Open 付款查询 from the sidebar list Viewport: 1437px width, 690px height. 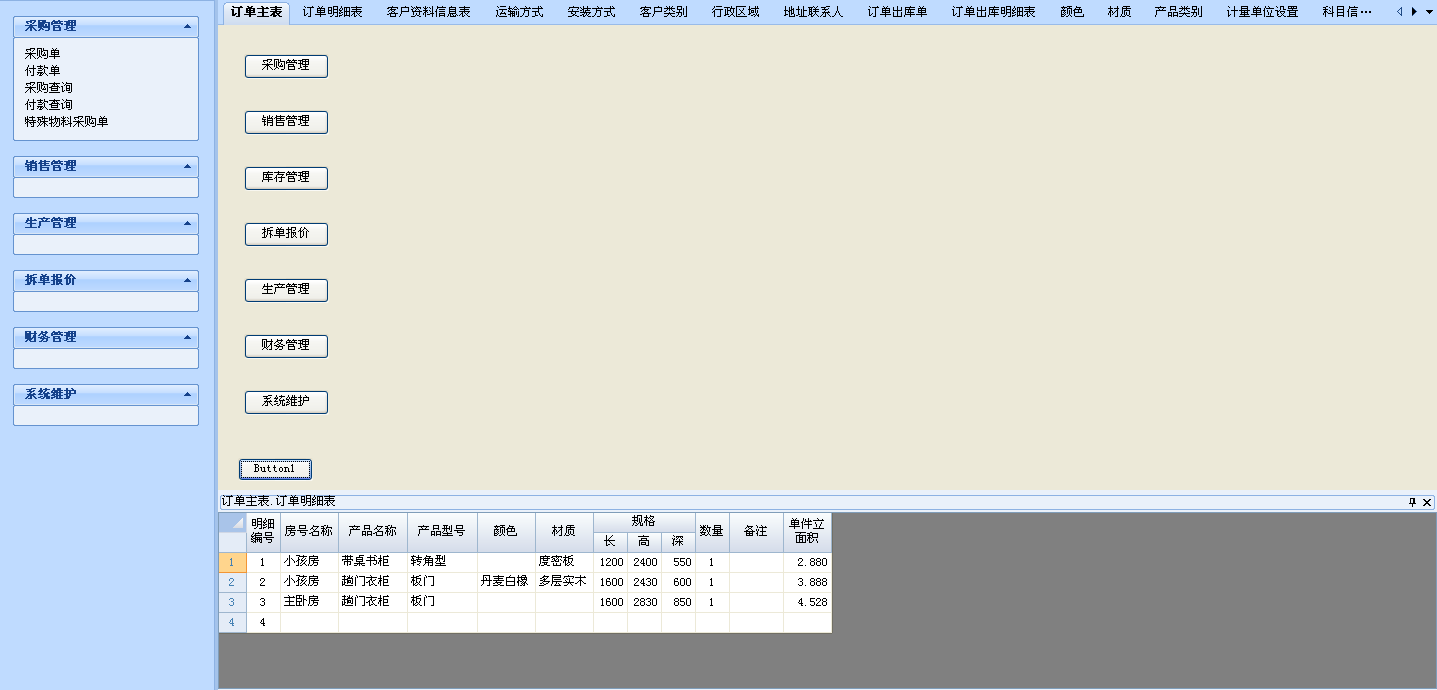pyautogui.click(x=48, y=105)
